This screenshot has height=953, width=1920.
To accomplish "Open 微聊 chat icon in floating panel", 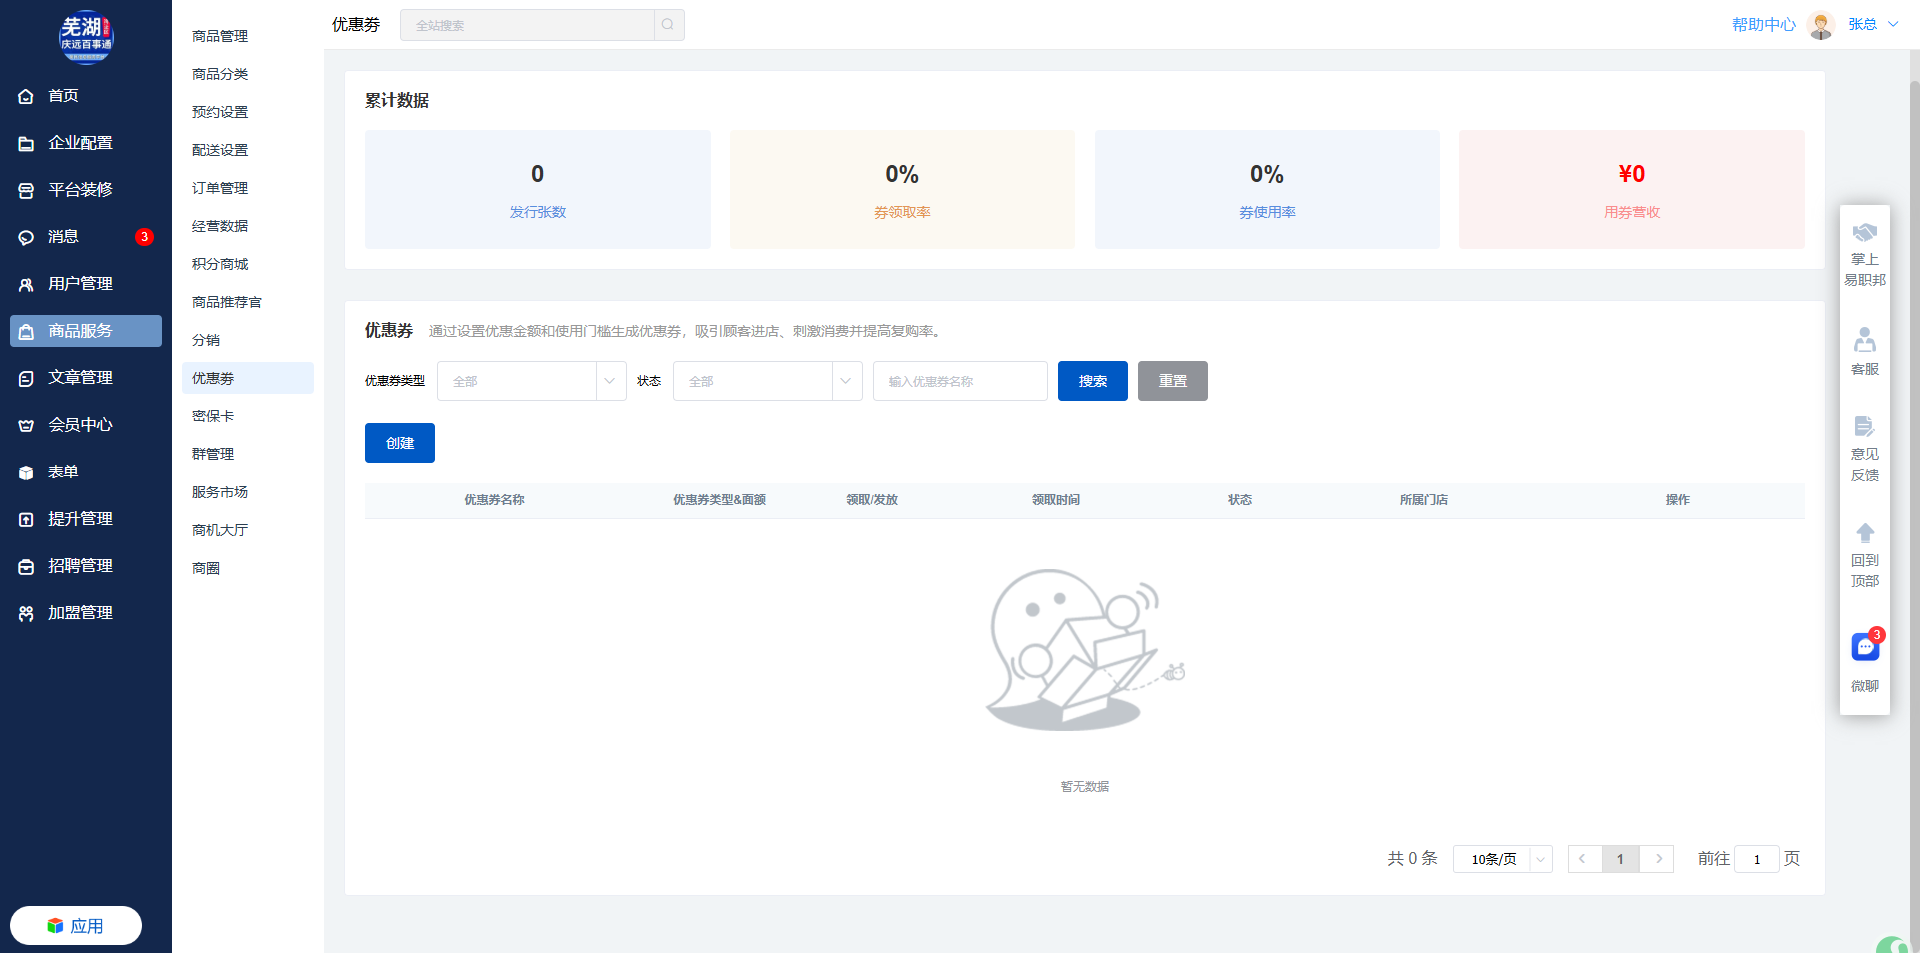I will click(x=1865, y=648).
